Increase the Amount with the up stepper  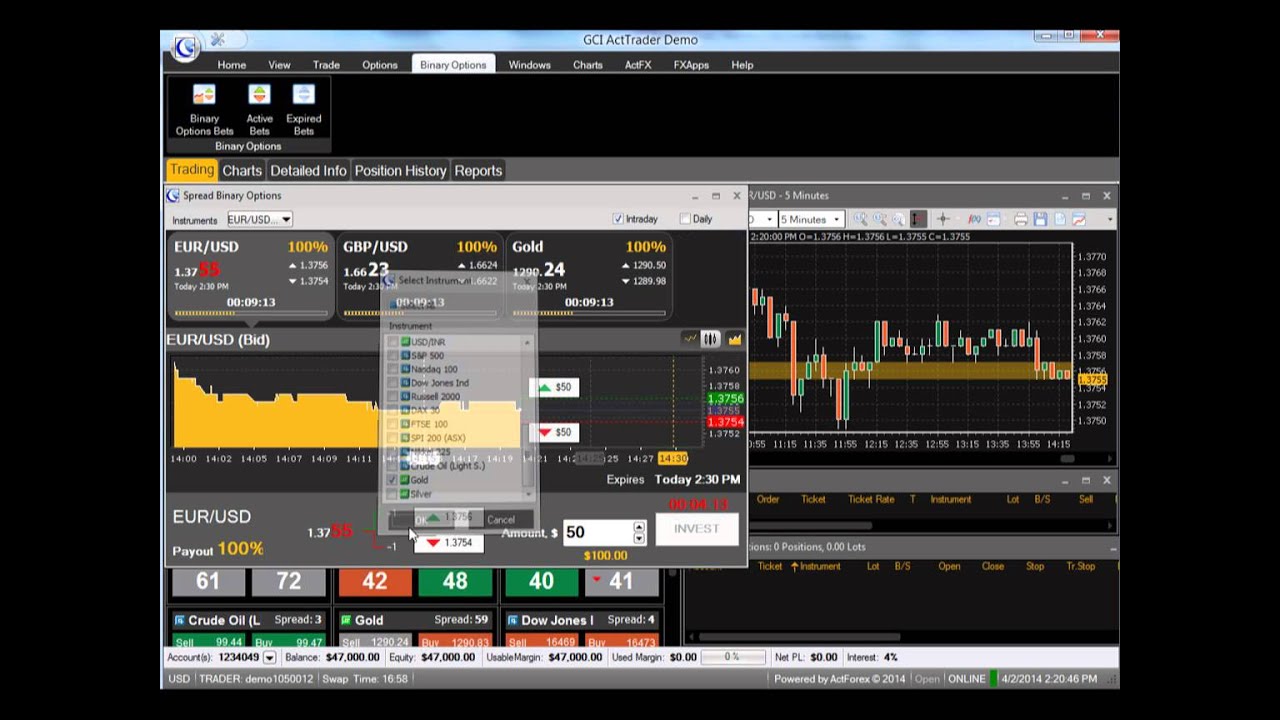[x=639, y=527]
